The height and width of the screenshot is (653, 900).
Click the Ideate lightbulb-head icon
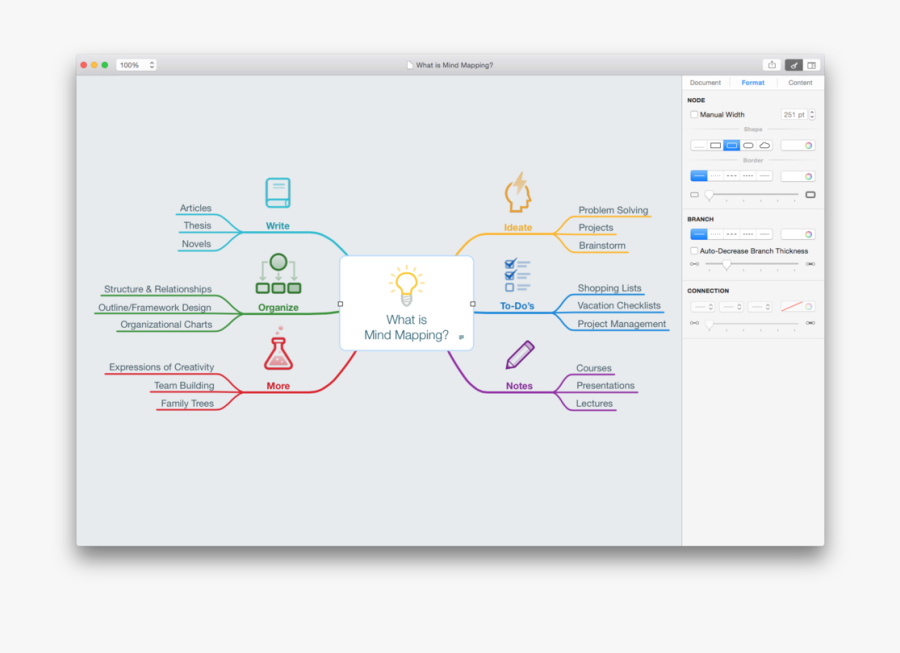point(517,189)
